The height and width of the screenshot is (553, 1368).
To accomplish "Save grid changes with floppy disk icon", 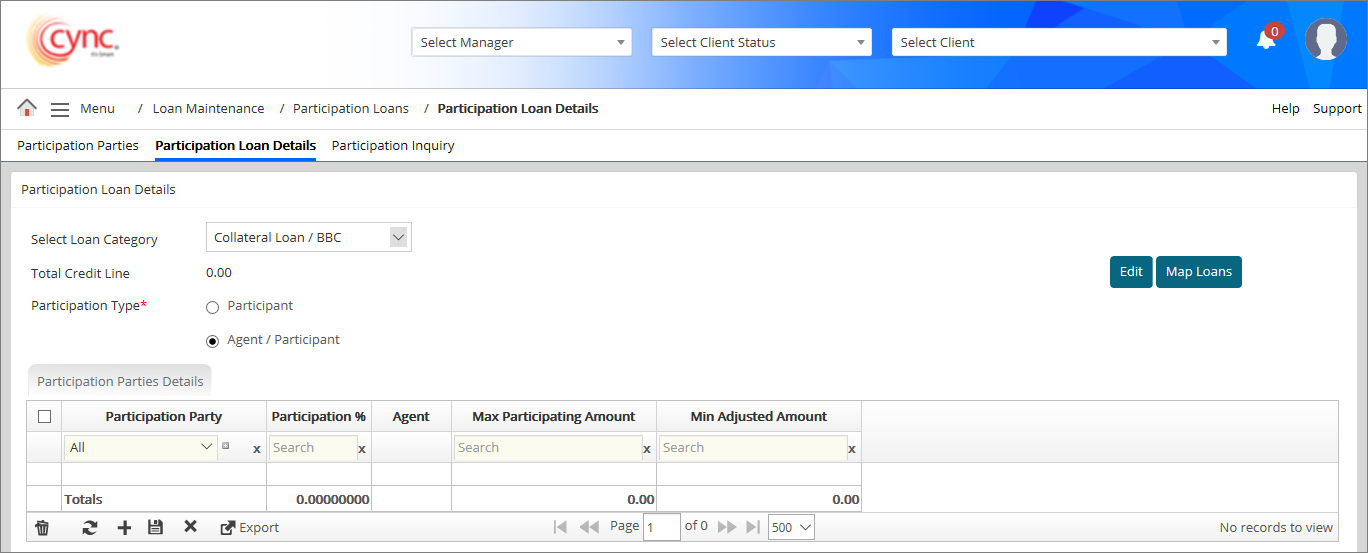I will tap(155, 528).
